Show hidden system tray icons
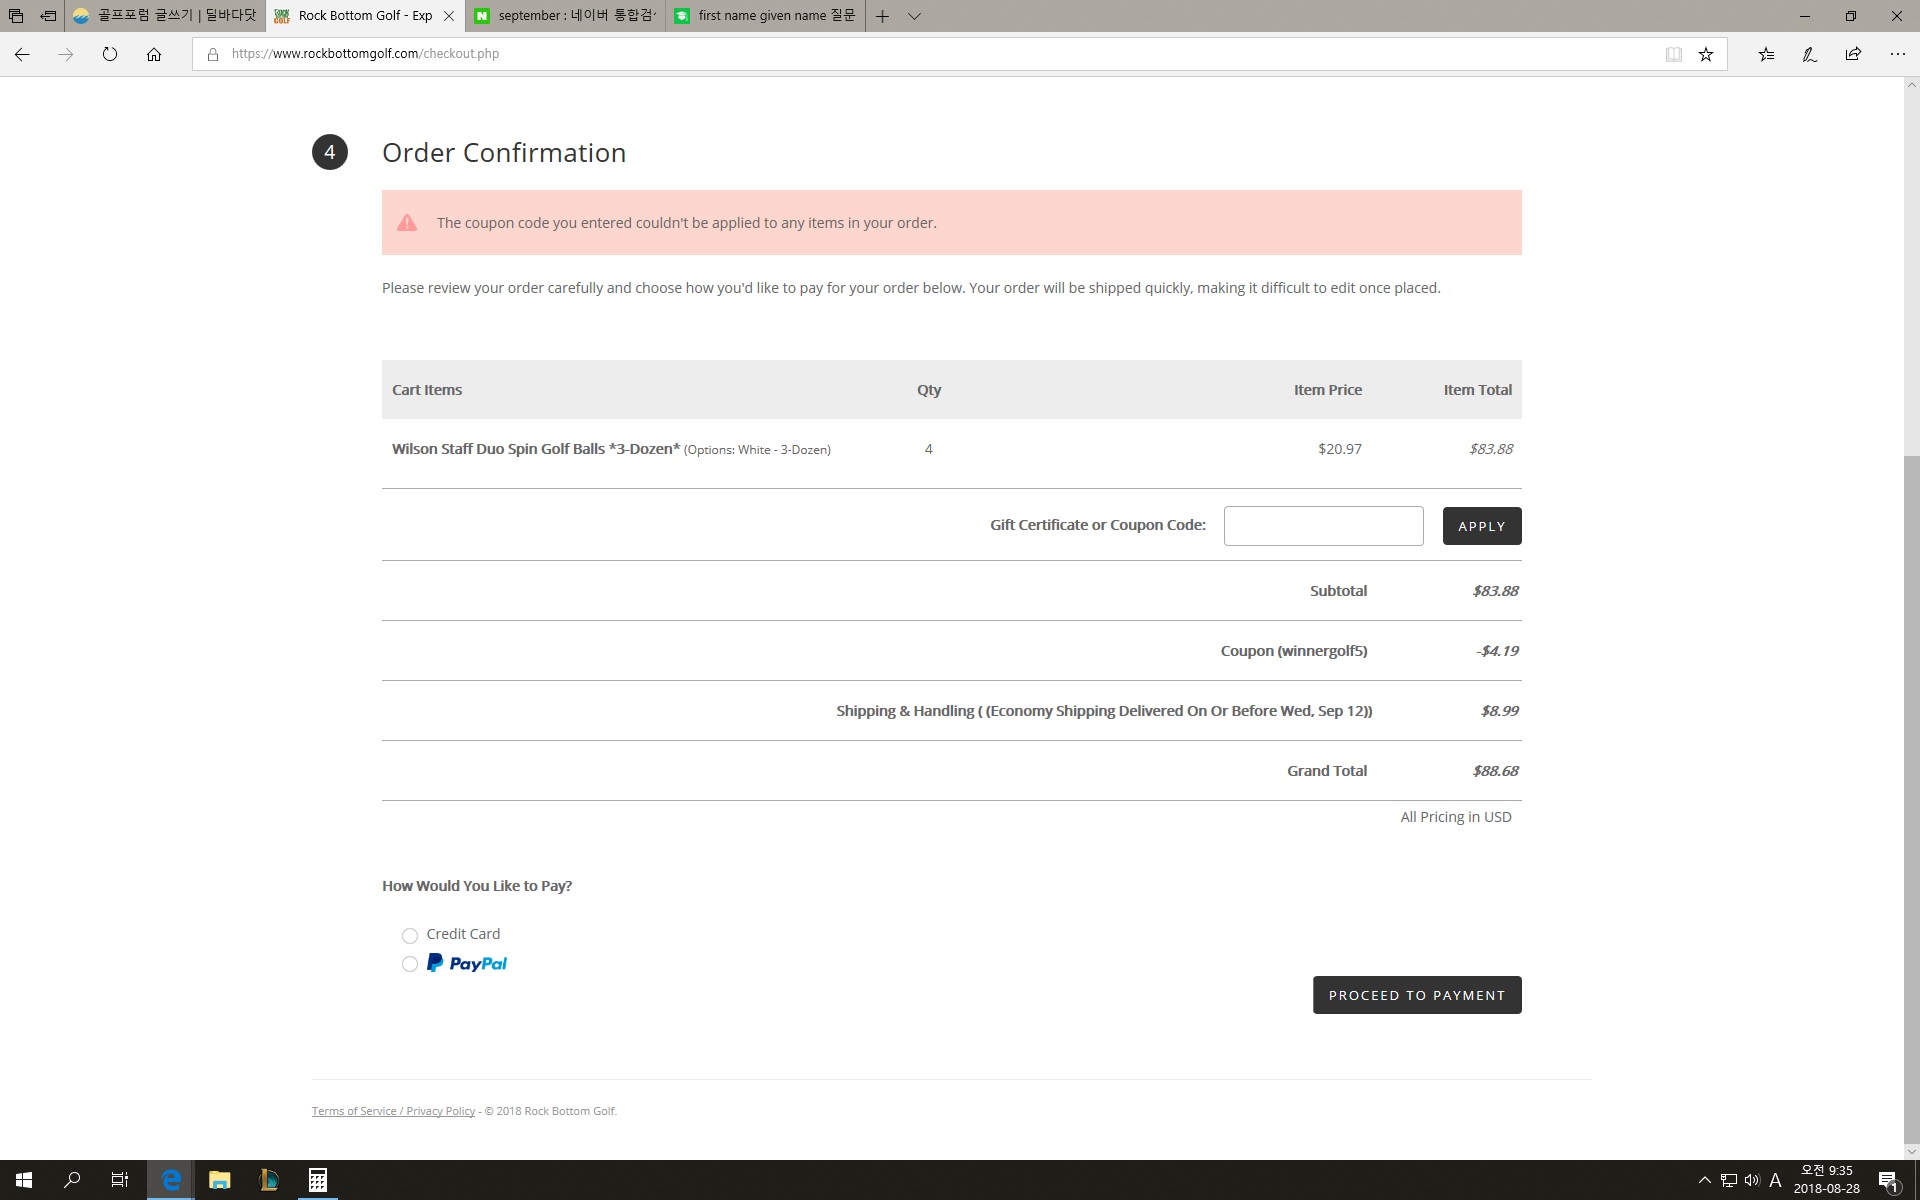1920x1200 pixels. (1704, 1180)
